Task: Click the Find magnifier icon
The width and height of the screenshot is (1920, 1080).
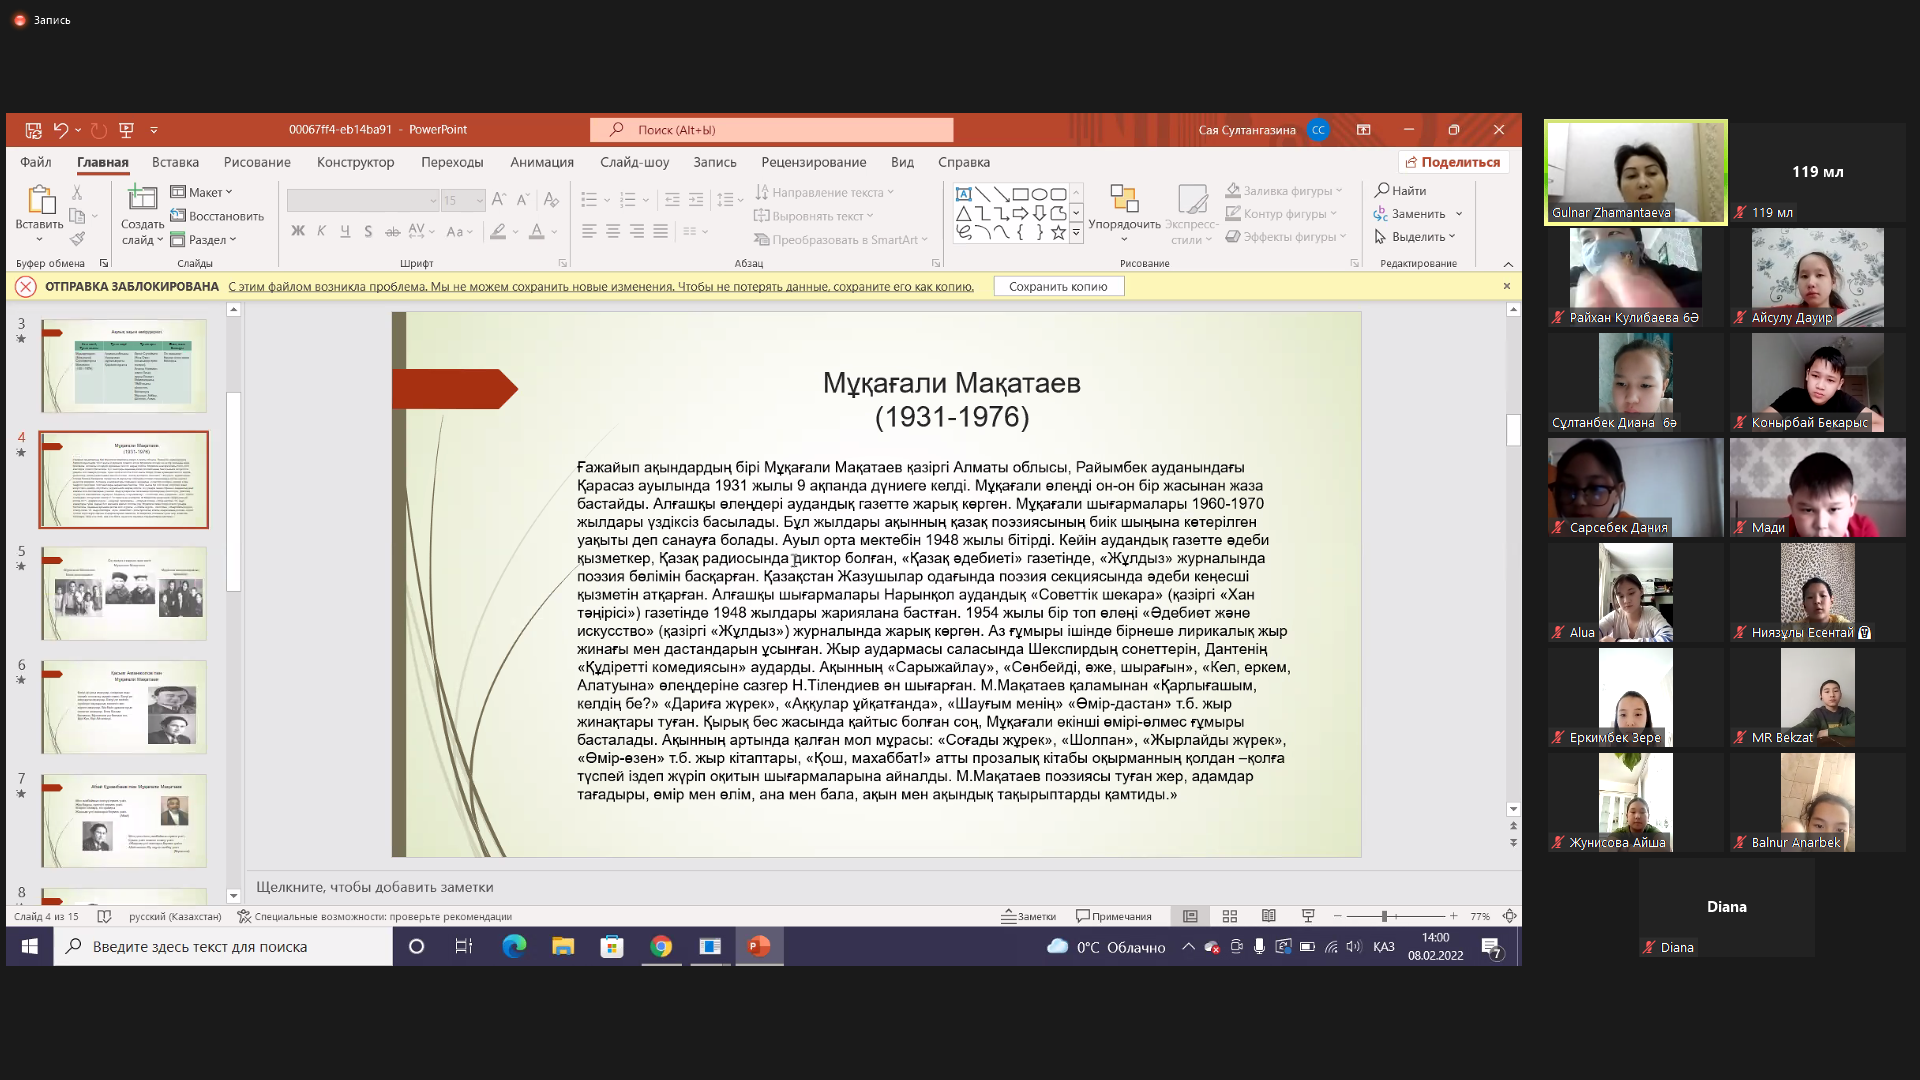Action: [1382, 190]
